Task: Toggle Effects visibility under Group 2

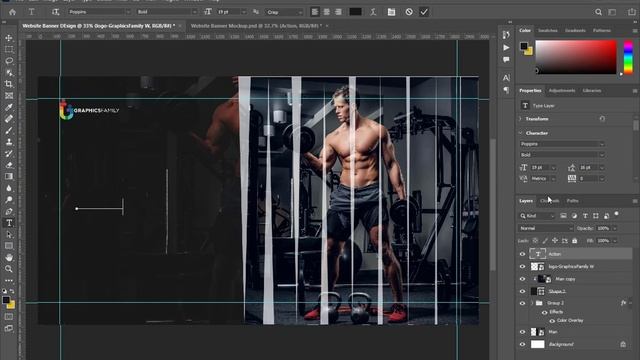Action: click(544, 312)
